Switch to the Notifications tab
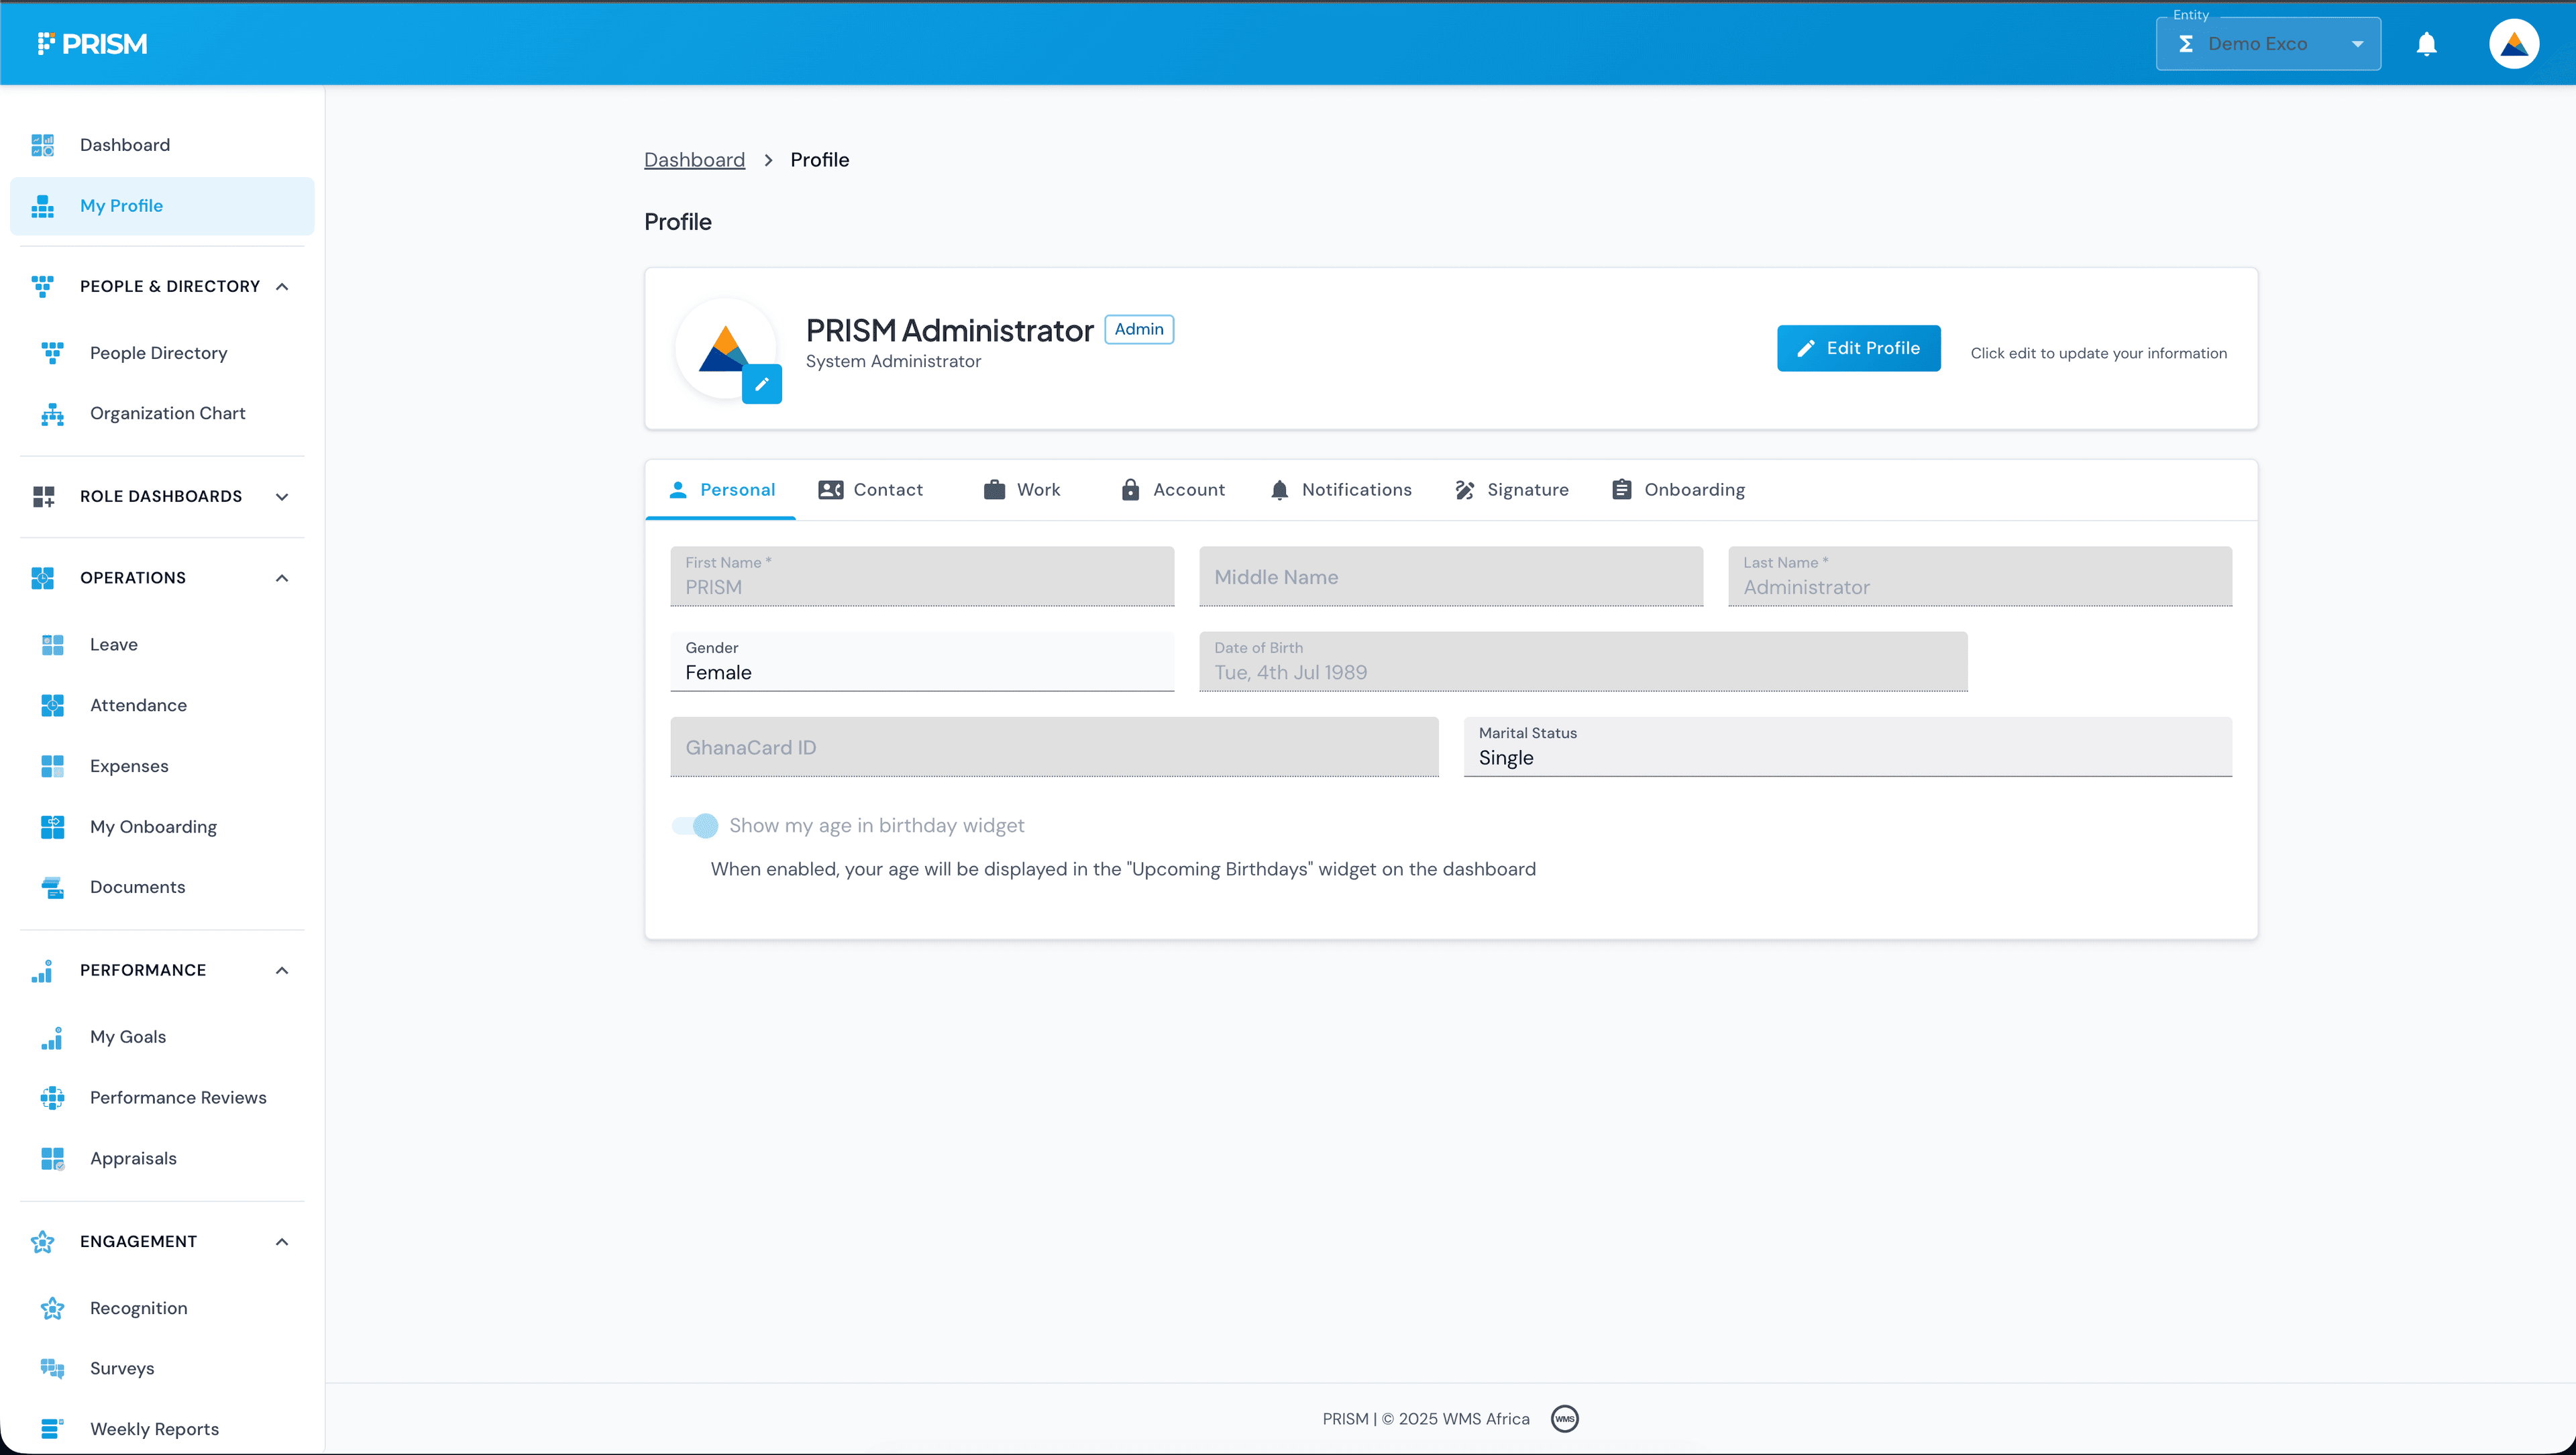 (1341, 489)
